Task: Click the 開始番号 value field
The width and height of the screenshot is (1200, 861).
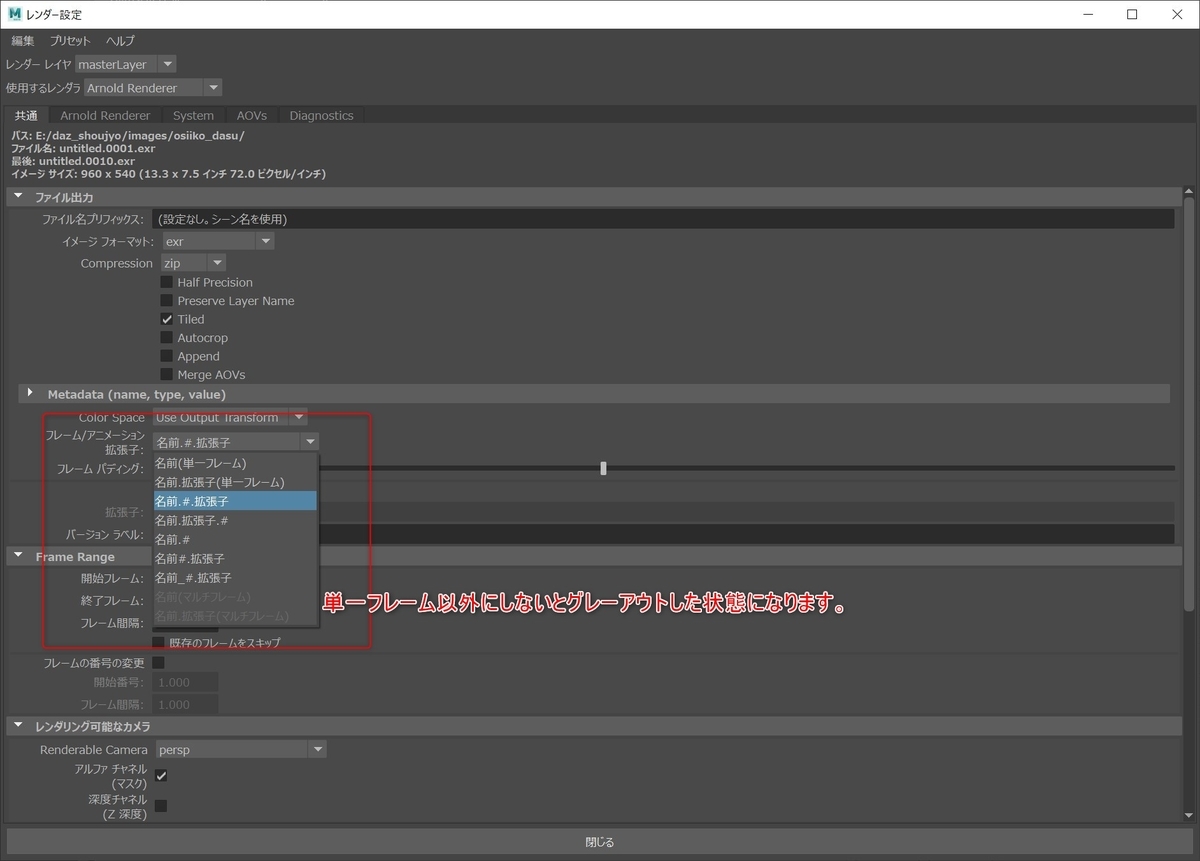Action: (185, 682)
